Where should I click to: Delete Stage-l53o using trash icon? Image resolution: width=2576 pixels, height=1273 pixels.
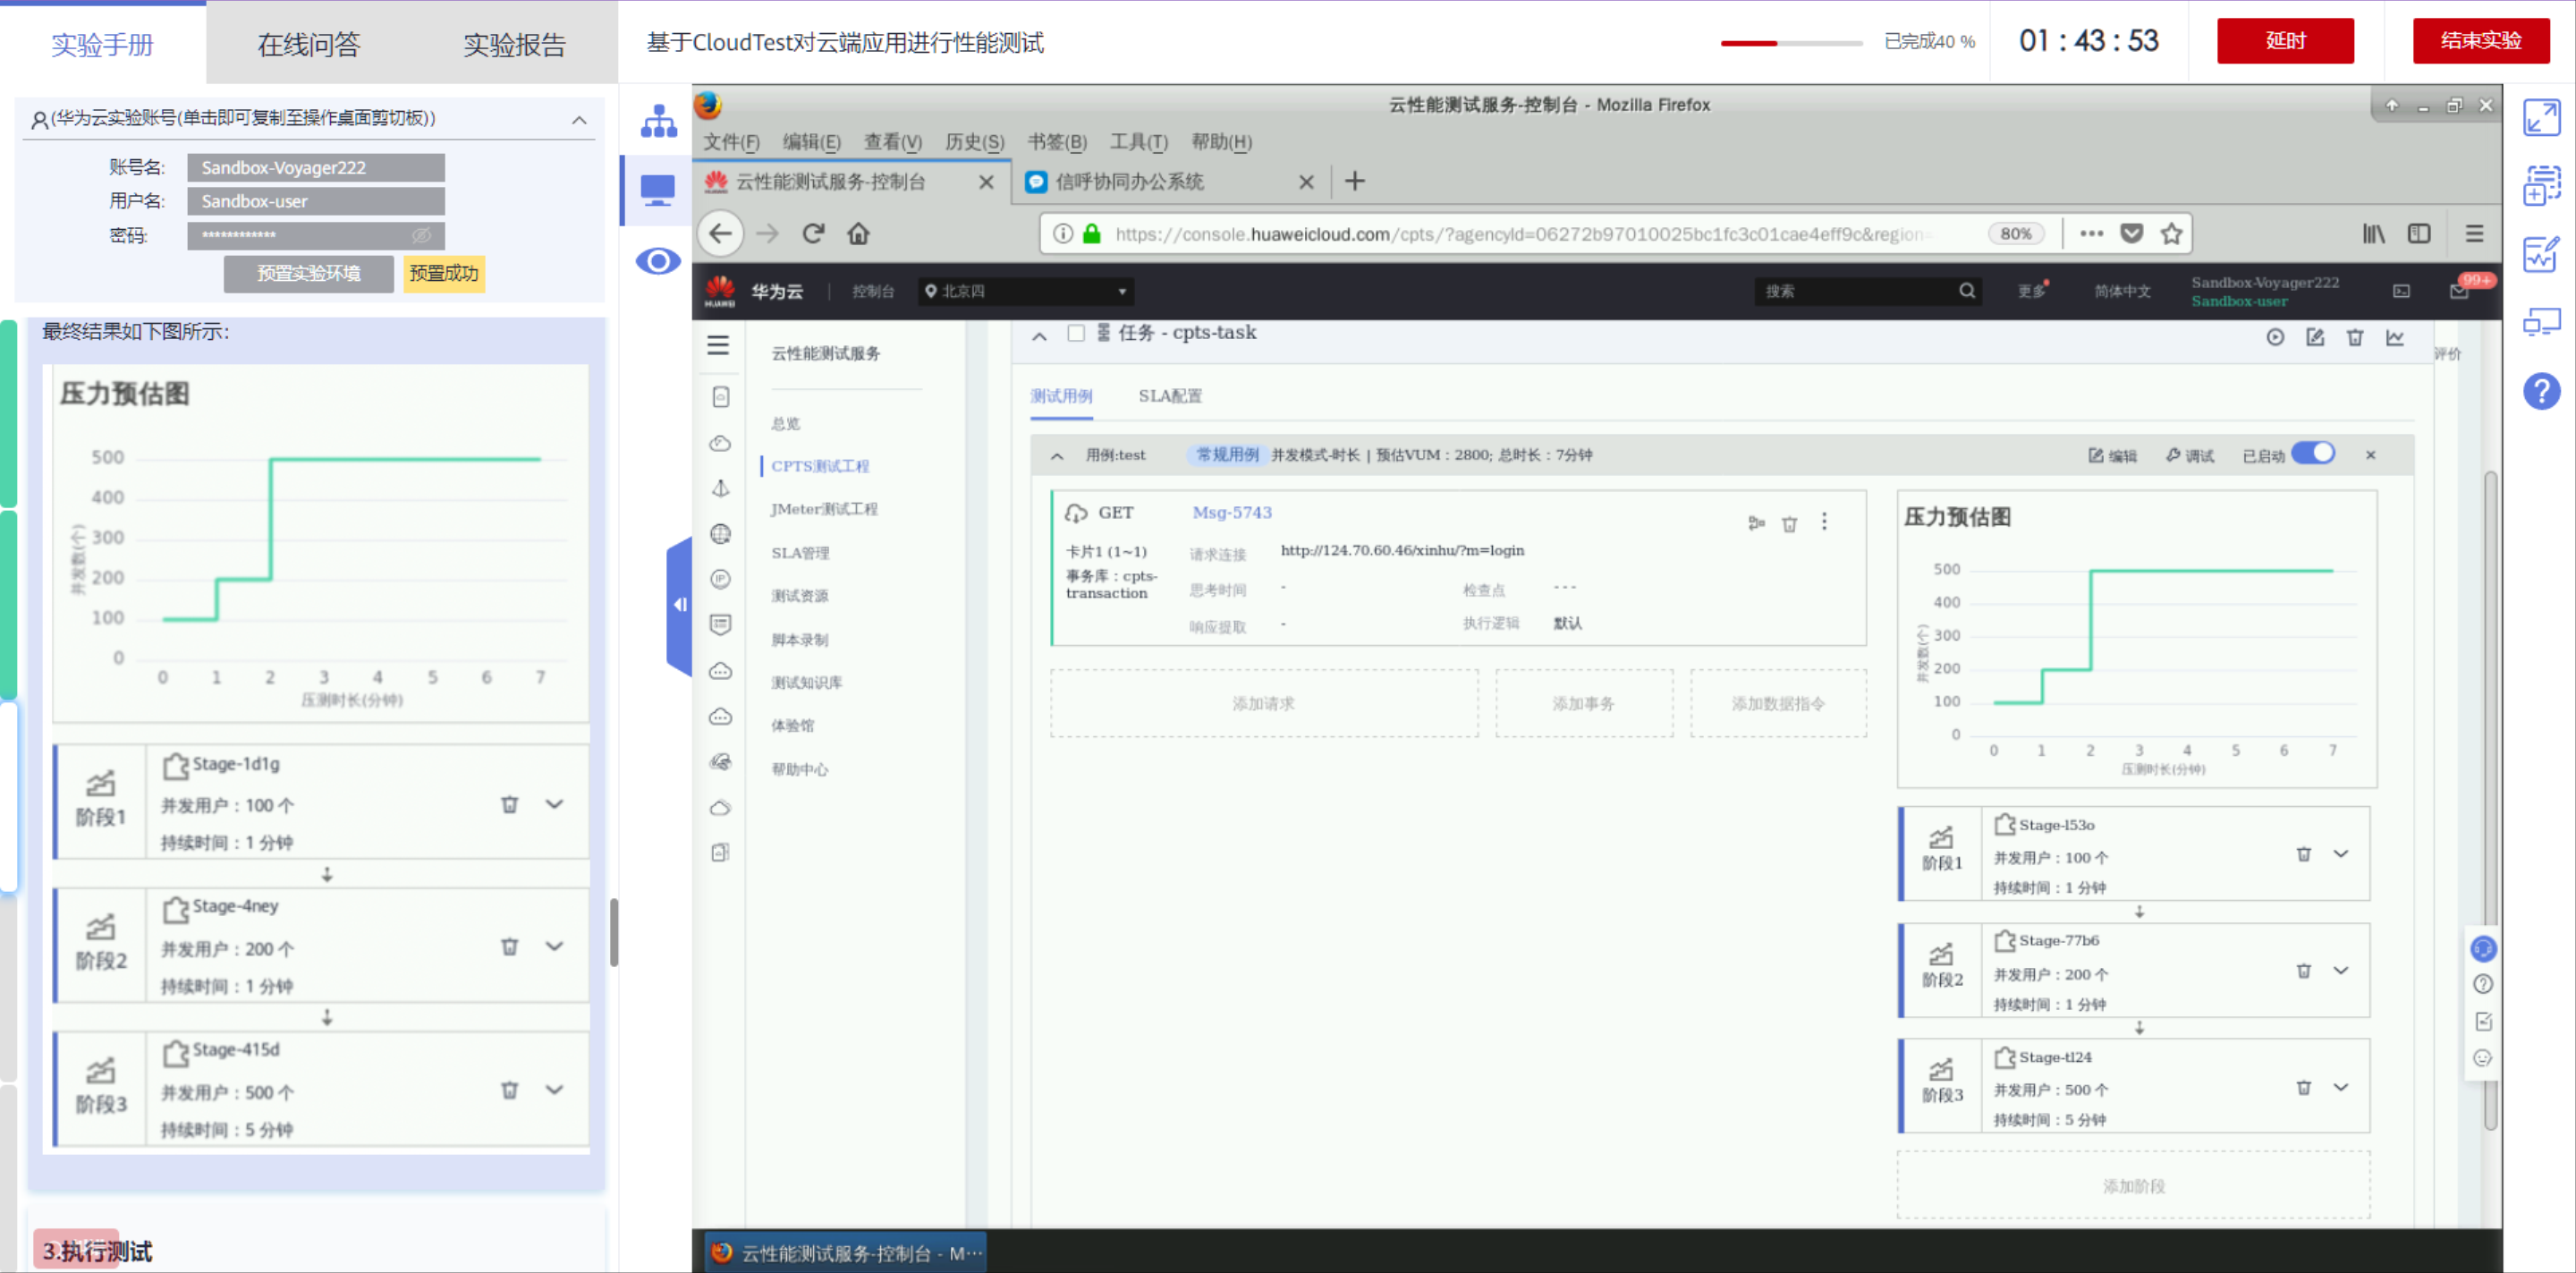tap(2303, 854)
